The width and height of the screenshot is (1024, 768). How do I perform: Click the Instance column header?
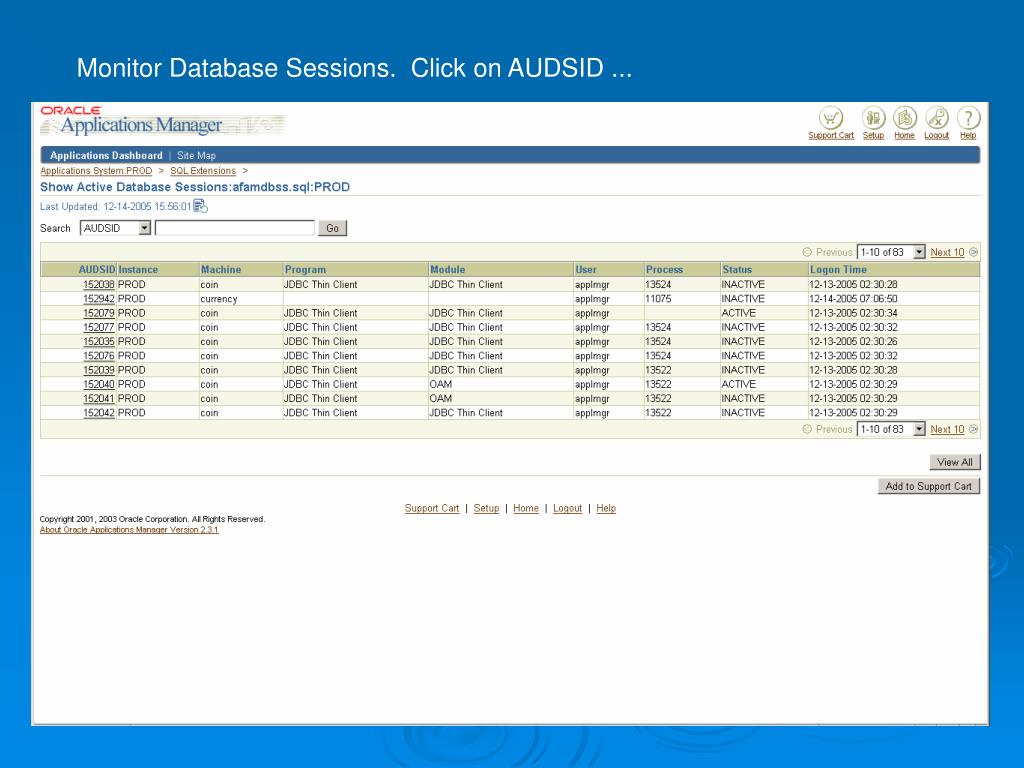[138, 270]
